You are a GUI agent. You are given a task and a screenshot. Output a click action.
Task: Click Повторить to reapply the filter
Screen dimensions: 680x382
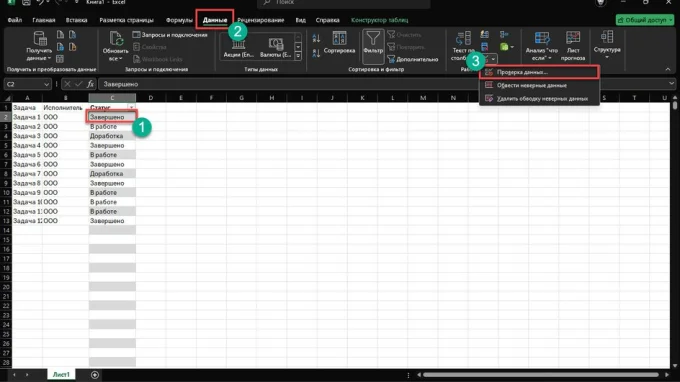(405, 47)
